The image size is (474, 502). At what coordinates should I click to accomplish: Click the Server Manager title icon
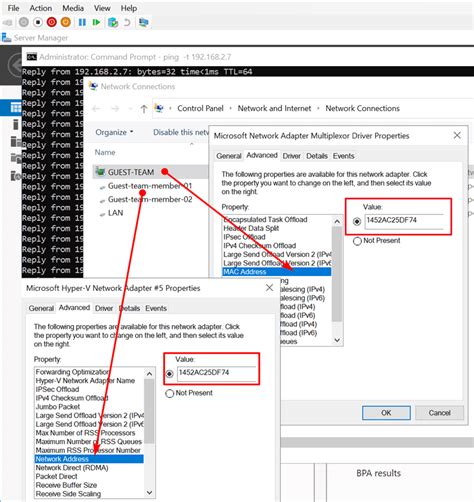point(6,38)
